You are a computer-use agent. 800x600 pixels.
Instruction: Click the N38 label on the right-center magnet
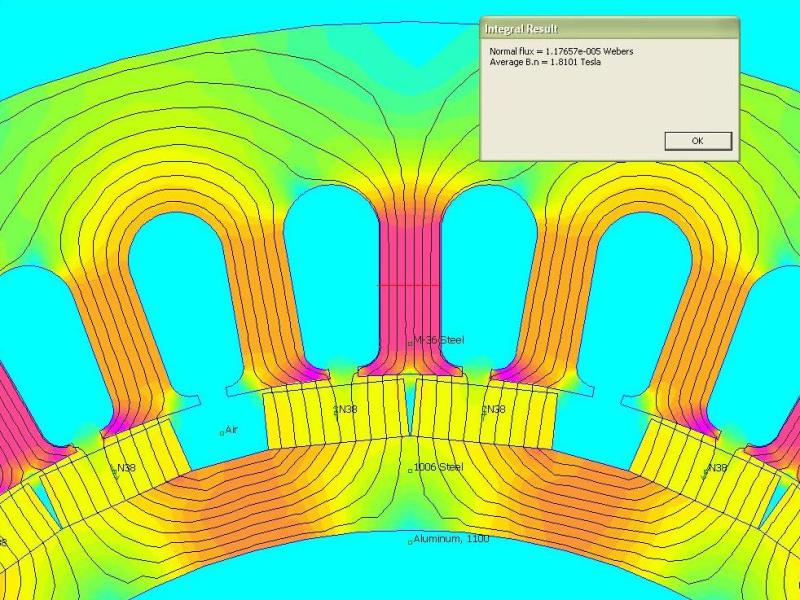pyautogui.click(x=493, y=409)
